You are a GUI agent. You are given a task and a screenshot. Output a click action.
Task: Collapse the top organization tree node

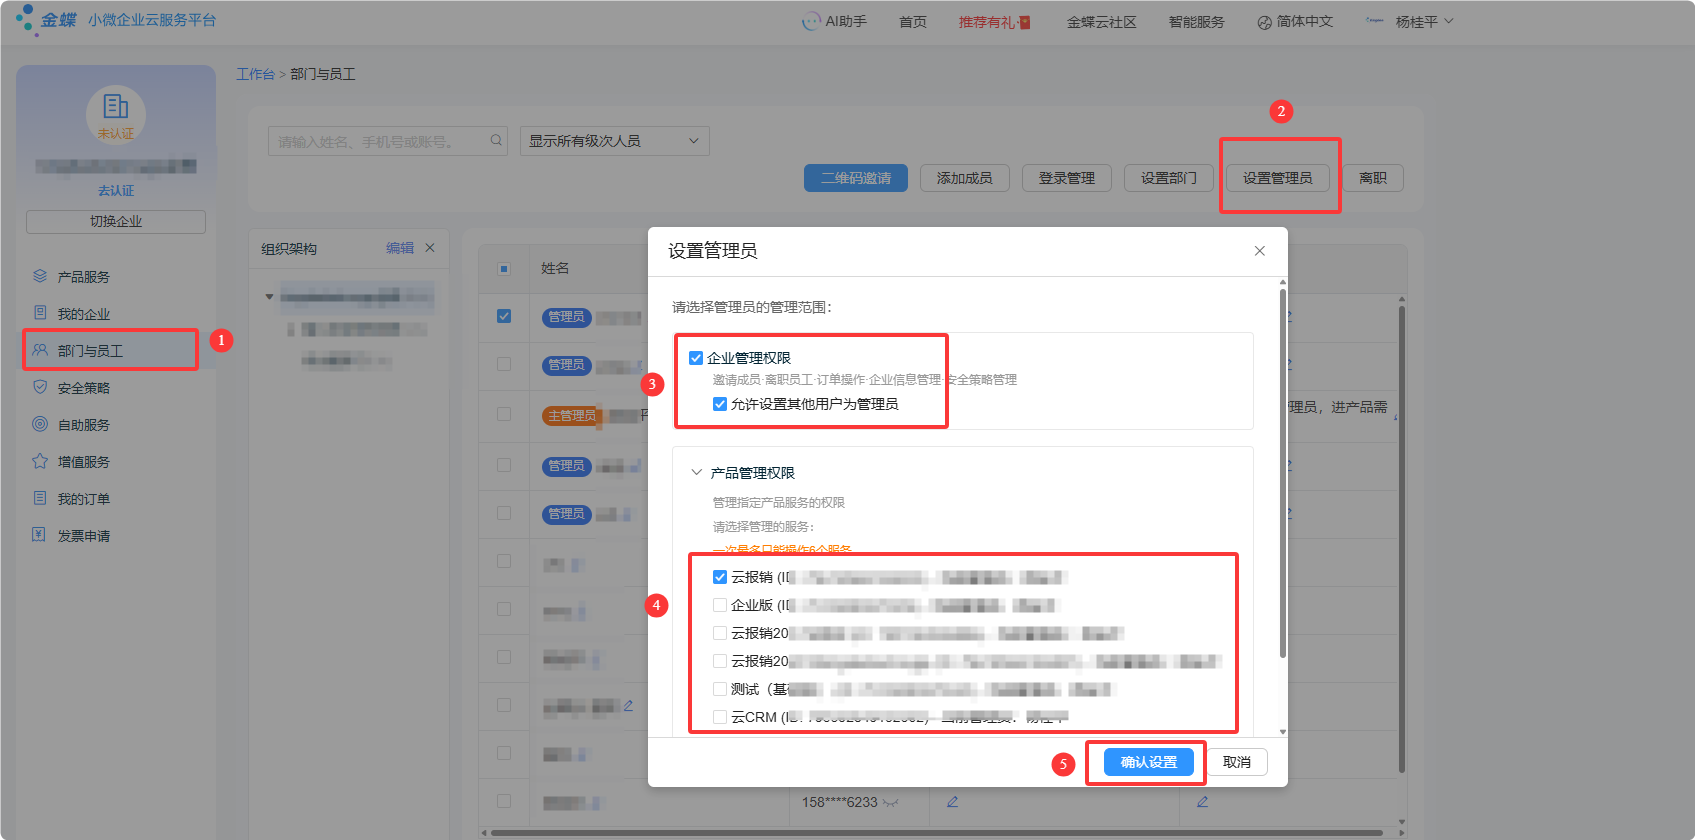269,296
